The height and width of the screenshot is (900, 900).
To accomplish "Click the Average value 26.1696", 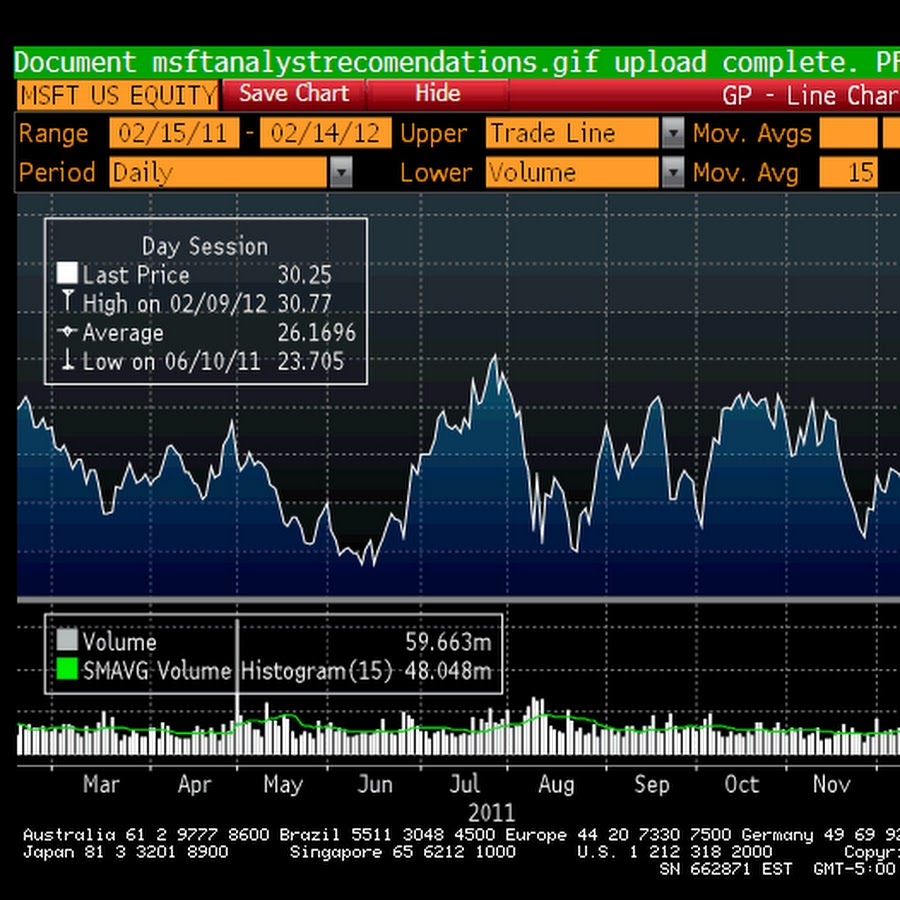I will [317, 333].
